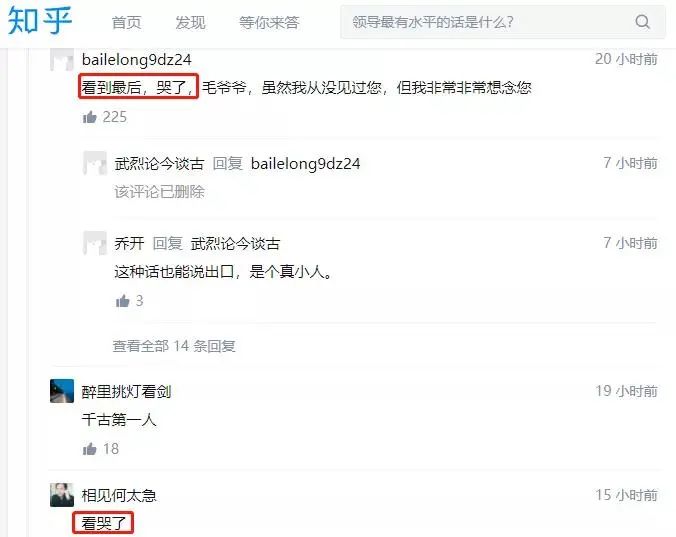Go to 首页 tab
Viewport: 676px width, 537px height.
point(126,22)
